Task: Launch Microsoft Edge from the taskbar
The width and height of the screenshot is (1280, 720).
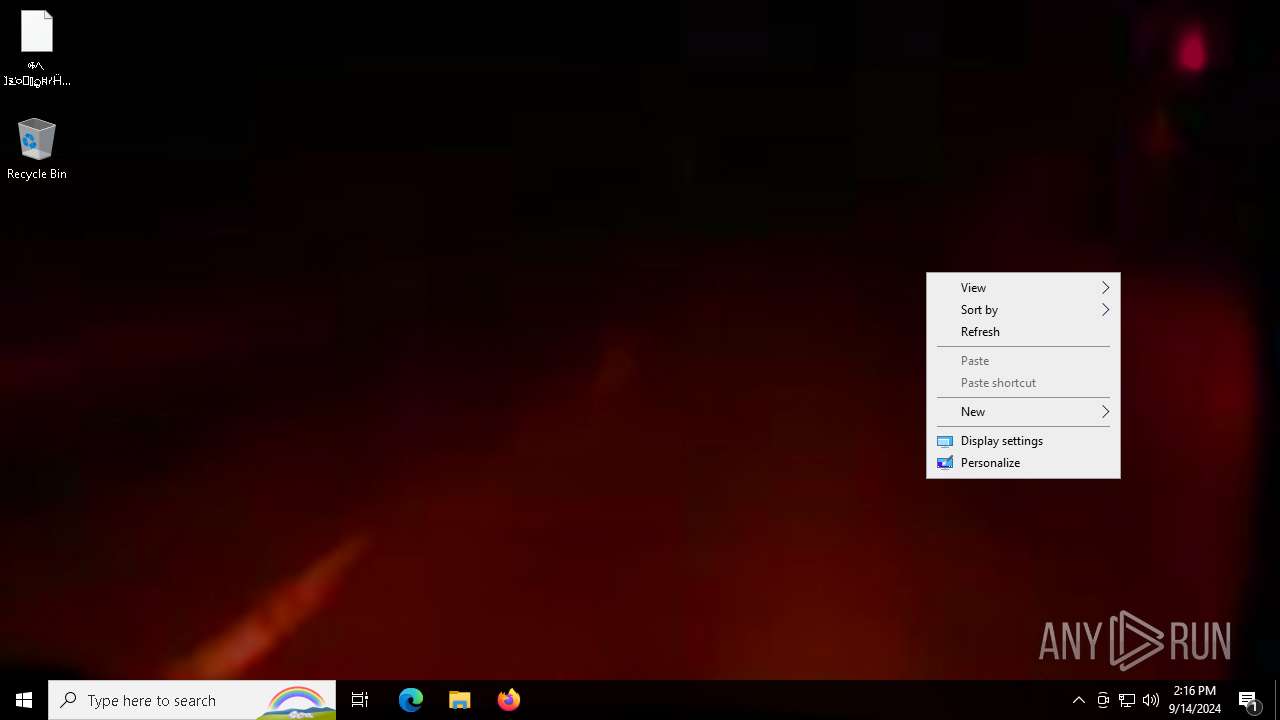Action: (411, 700)
